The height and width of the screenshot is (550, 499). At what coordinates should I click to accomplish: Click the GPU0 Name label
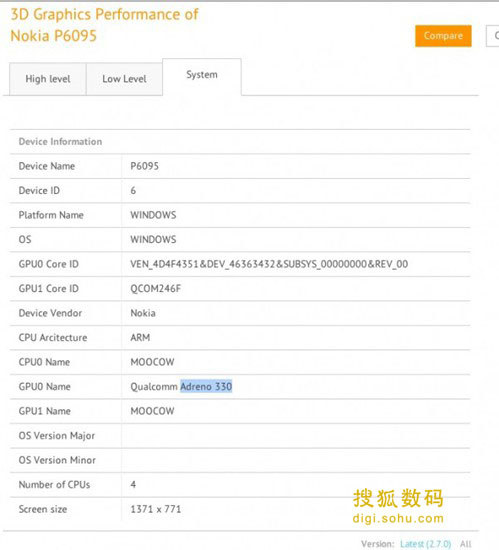[45, 387]
